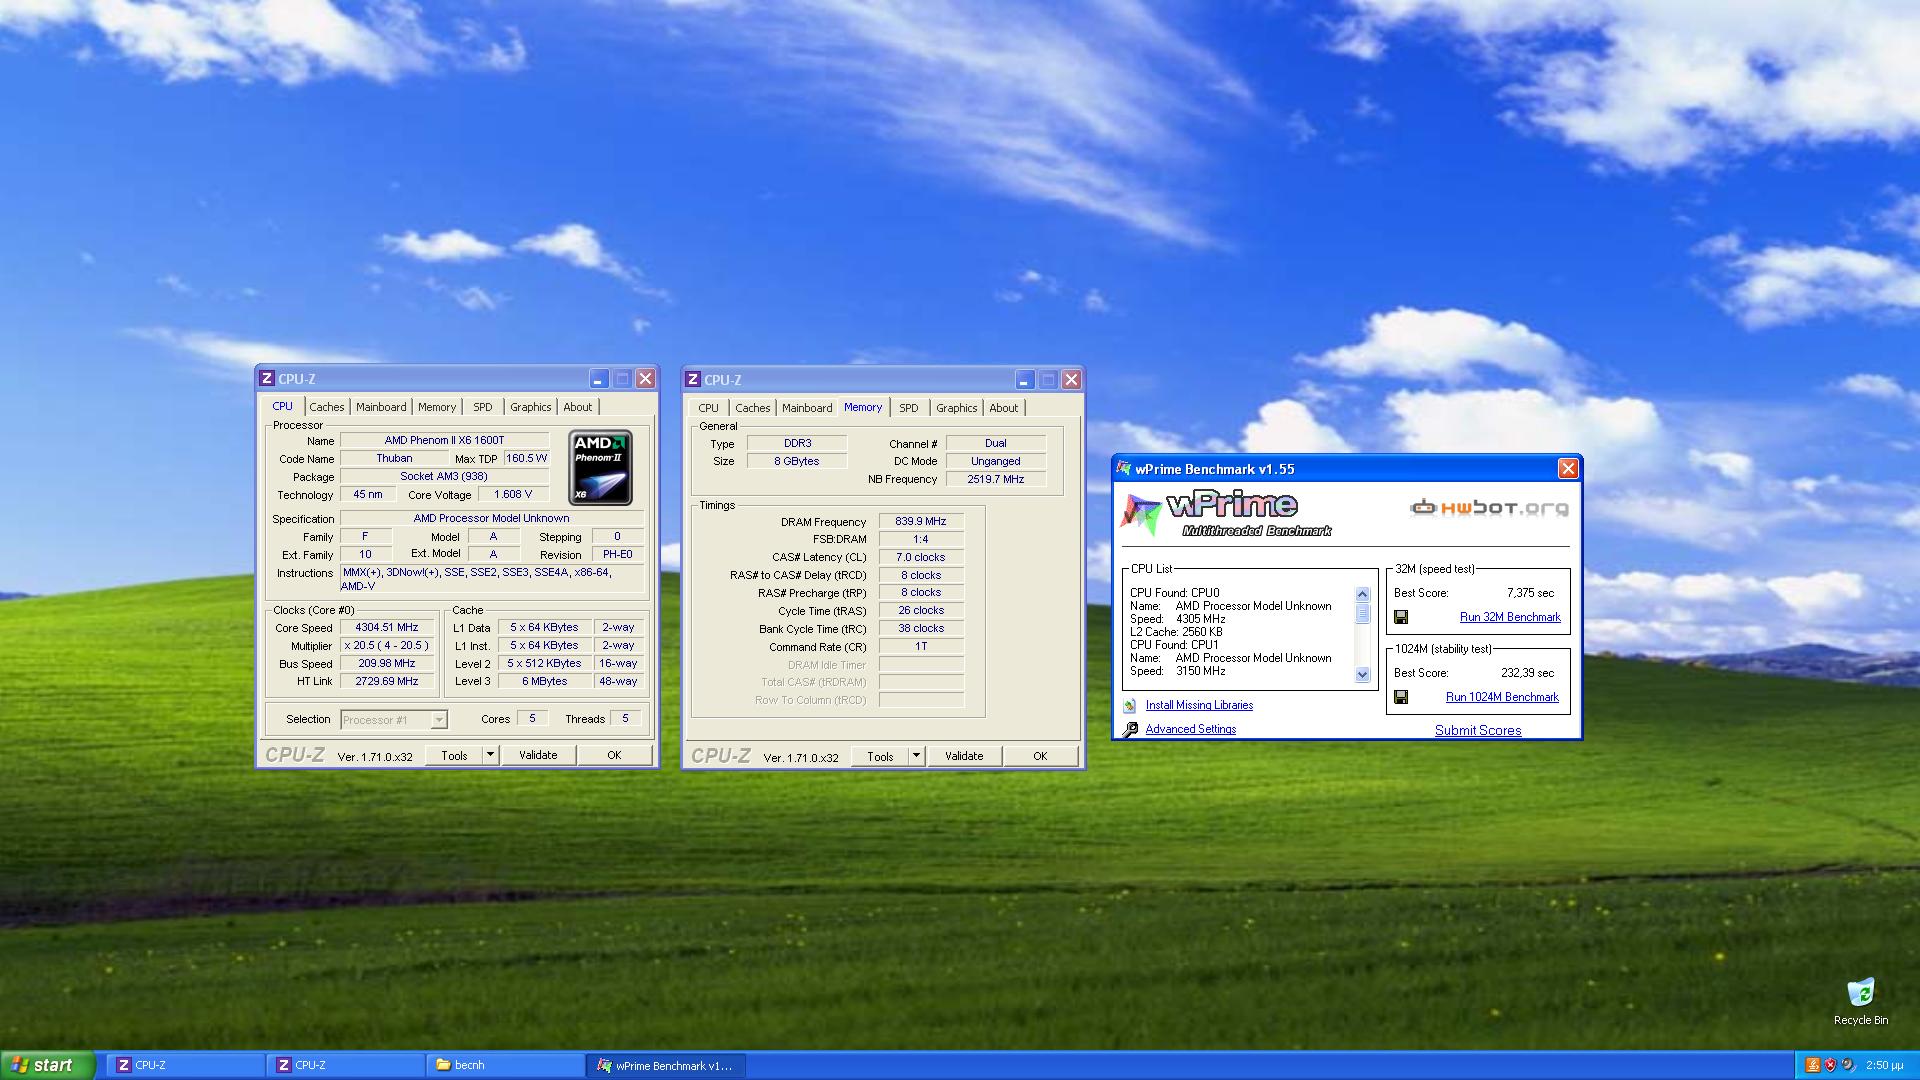Click CPU List scroll up arrow
The image size is (1920, 1080).
coord(1362,594)
